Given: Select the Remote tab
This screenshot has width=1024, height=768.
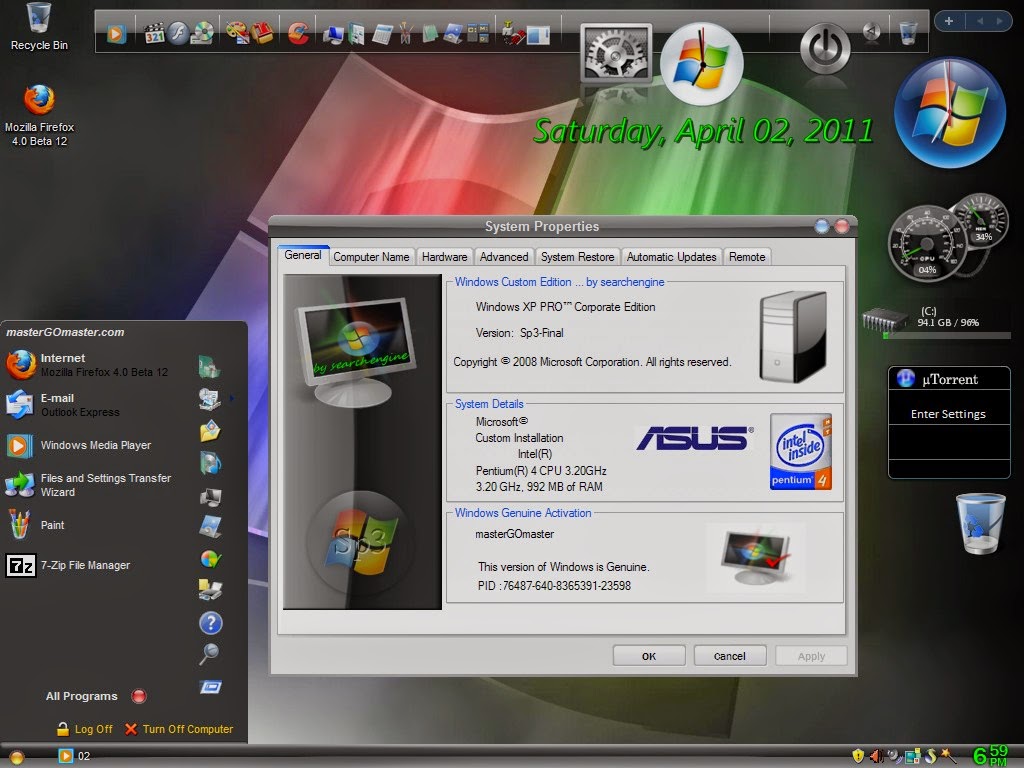Looking at the screenshot, I should point(746,257).
